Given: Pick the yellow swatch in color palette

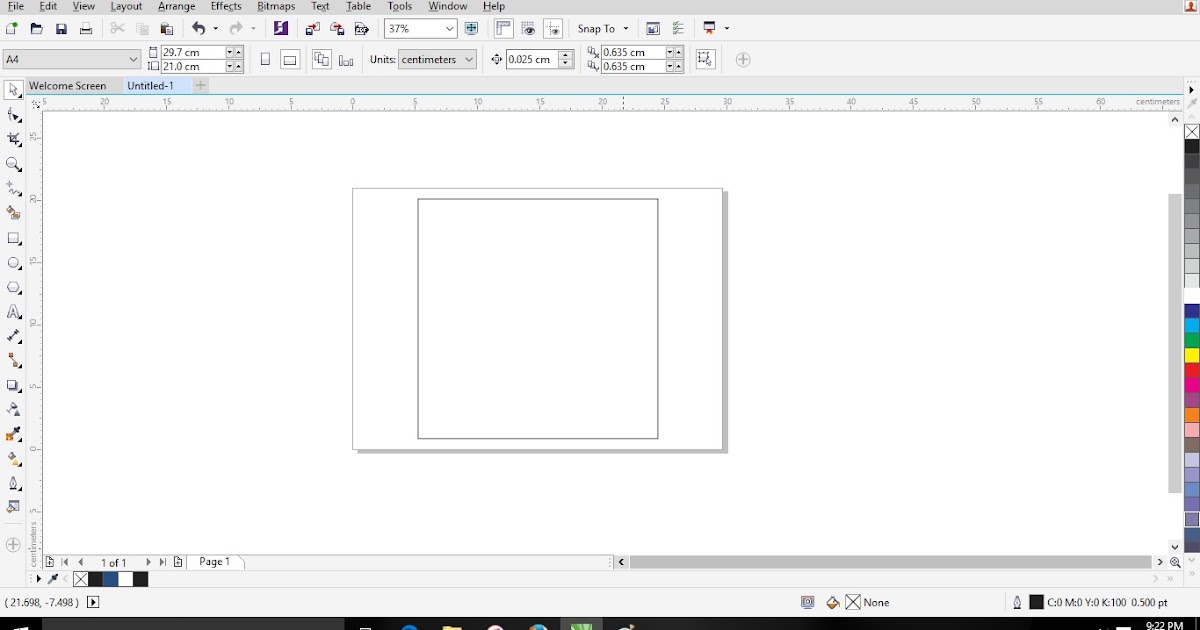Looking at the screenshot, I should (x=1192, y=355).
